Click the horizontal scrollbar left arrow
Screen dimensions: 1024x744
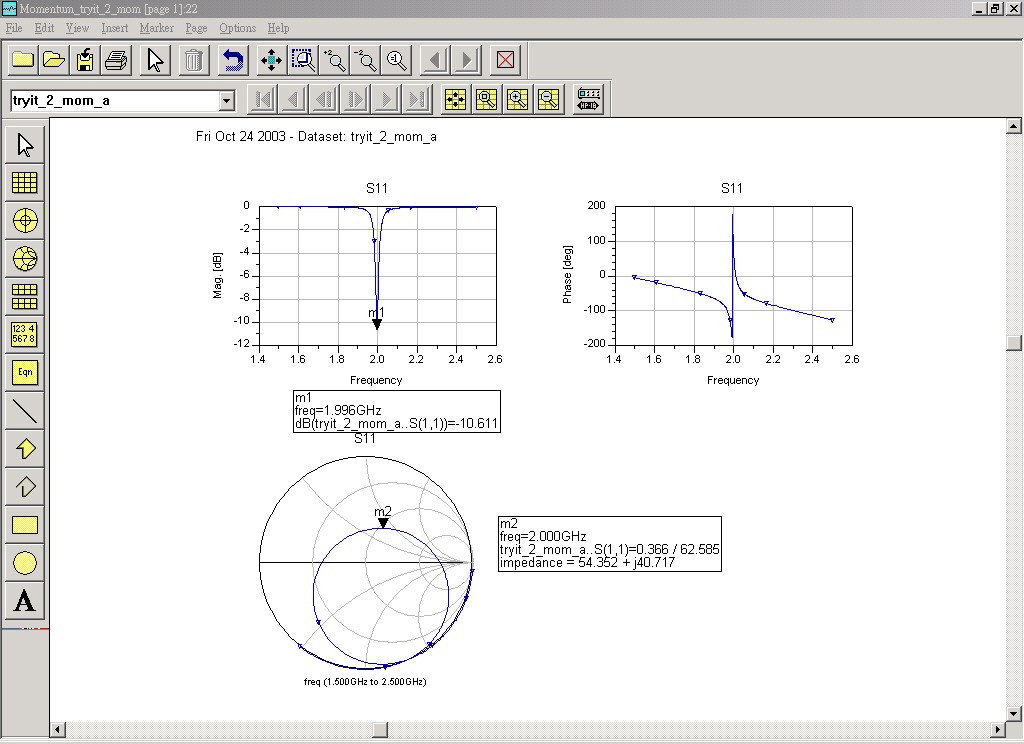58,729
